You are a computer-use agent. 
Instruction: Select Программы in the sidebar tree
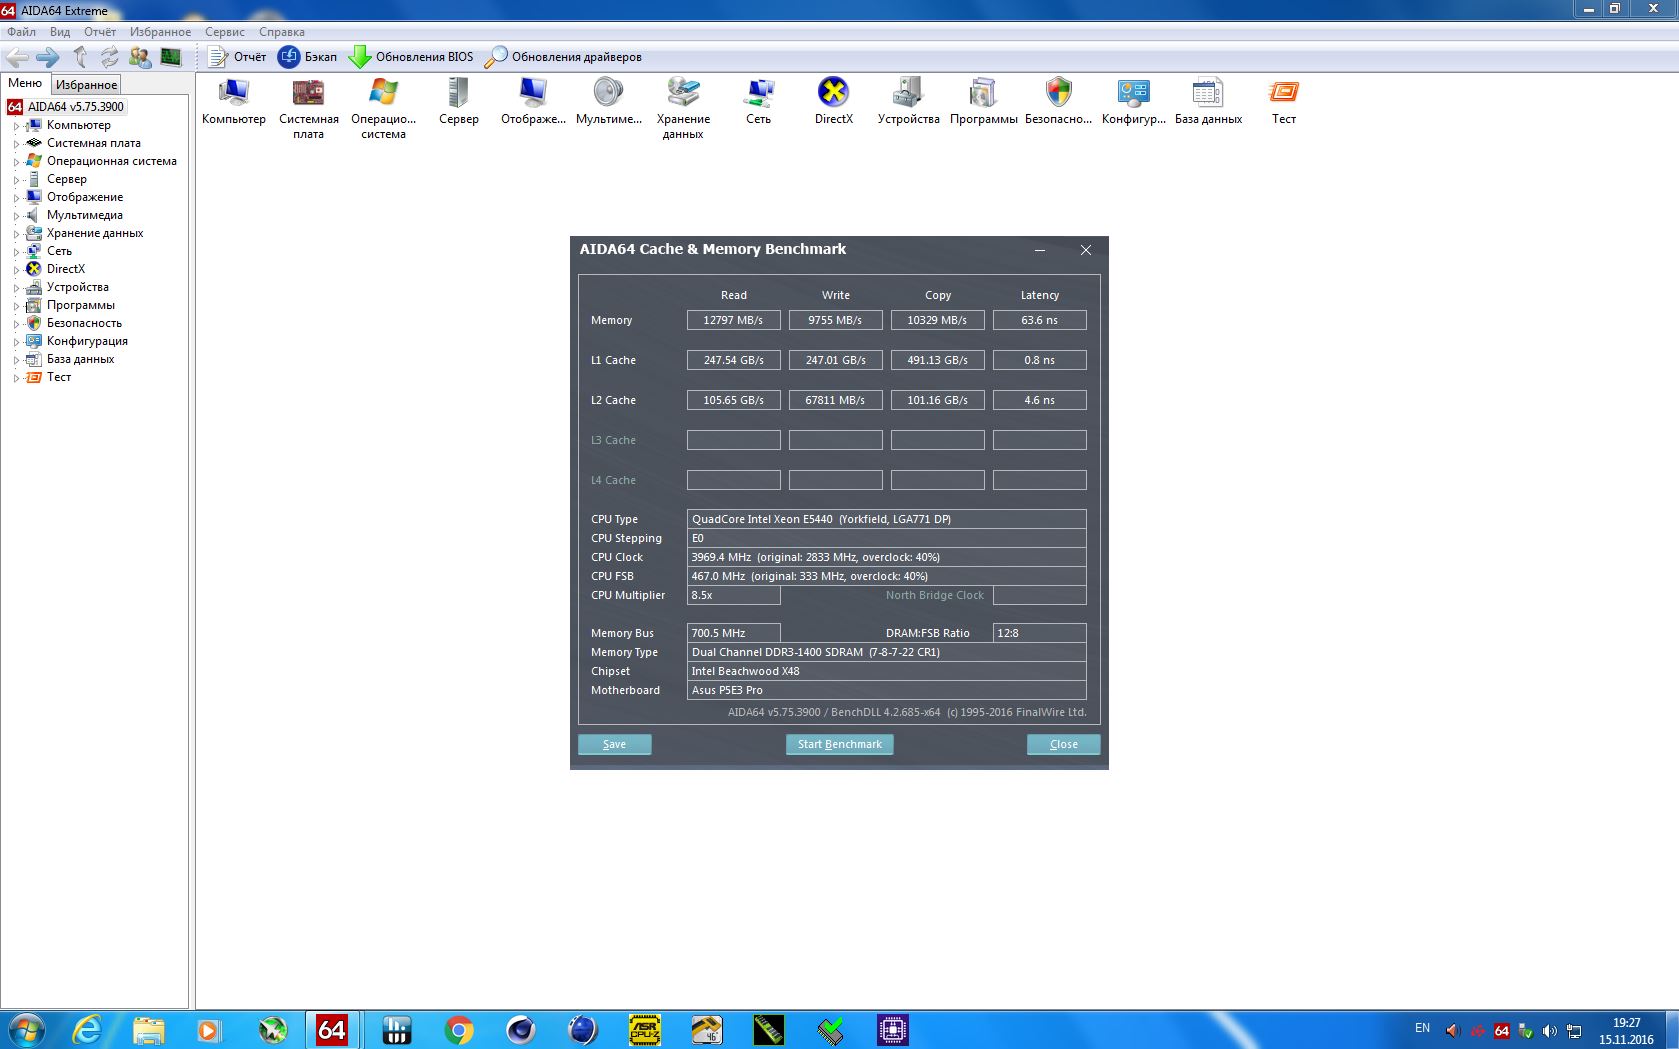click(x=81, y=305)
